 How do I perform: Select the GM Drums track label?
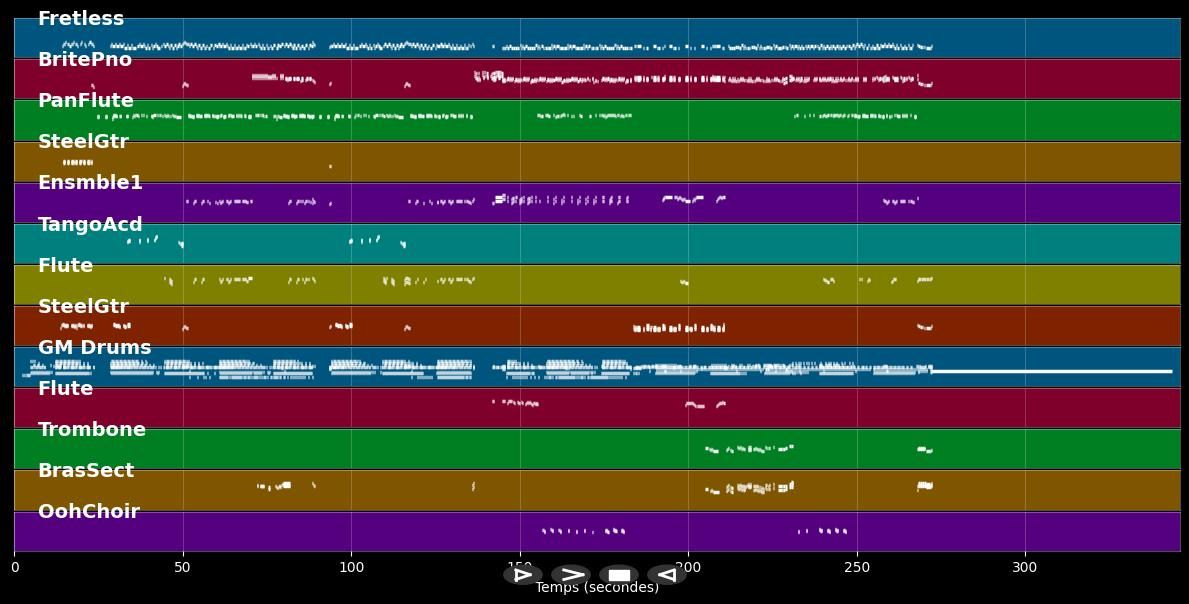[95, 348]
